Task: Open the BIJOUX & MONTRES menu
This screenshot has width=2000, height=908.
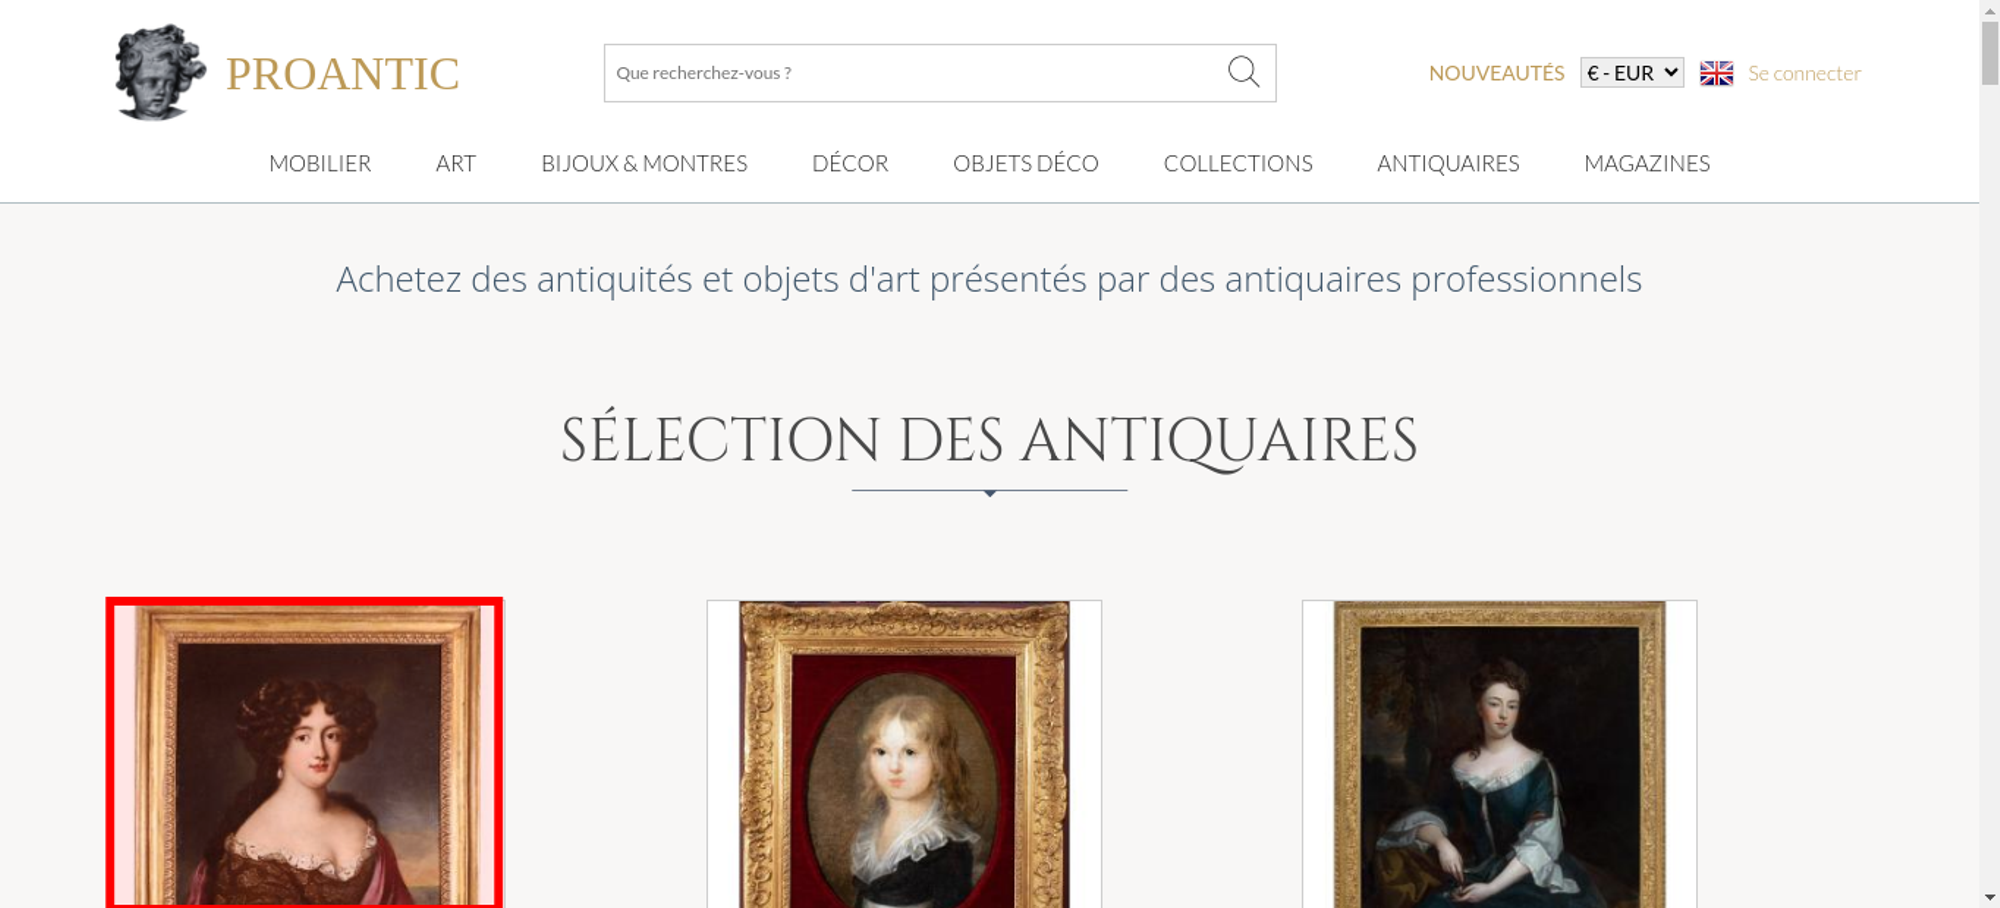Action: tap(644, 163)
